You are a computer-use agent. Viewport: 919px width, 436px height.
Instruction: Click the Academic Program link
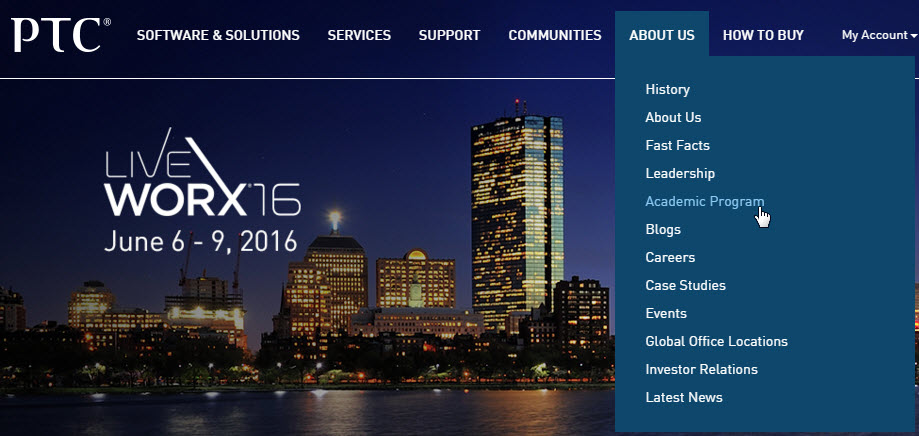704,202
